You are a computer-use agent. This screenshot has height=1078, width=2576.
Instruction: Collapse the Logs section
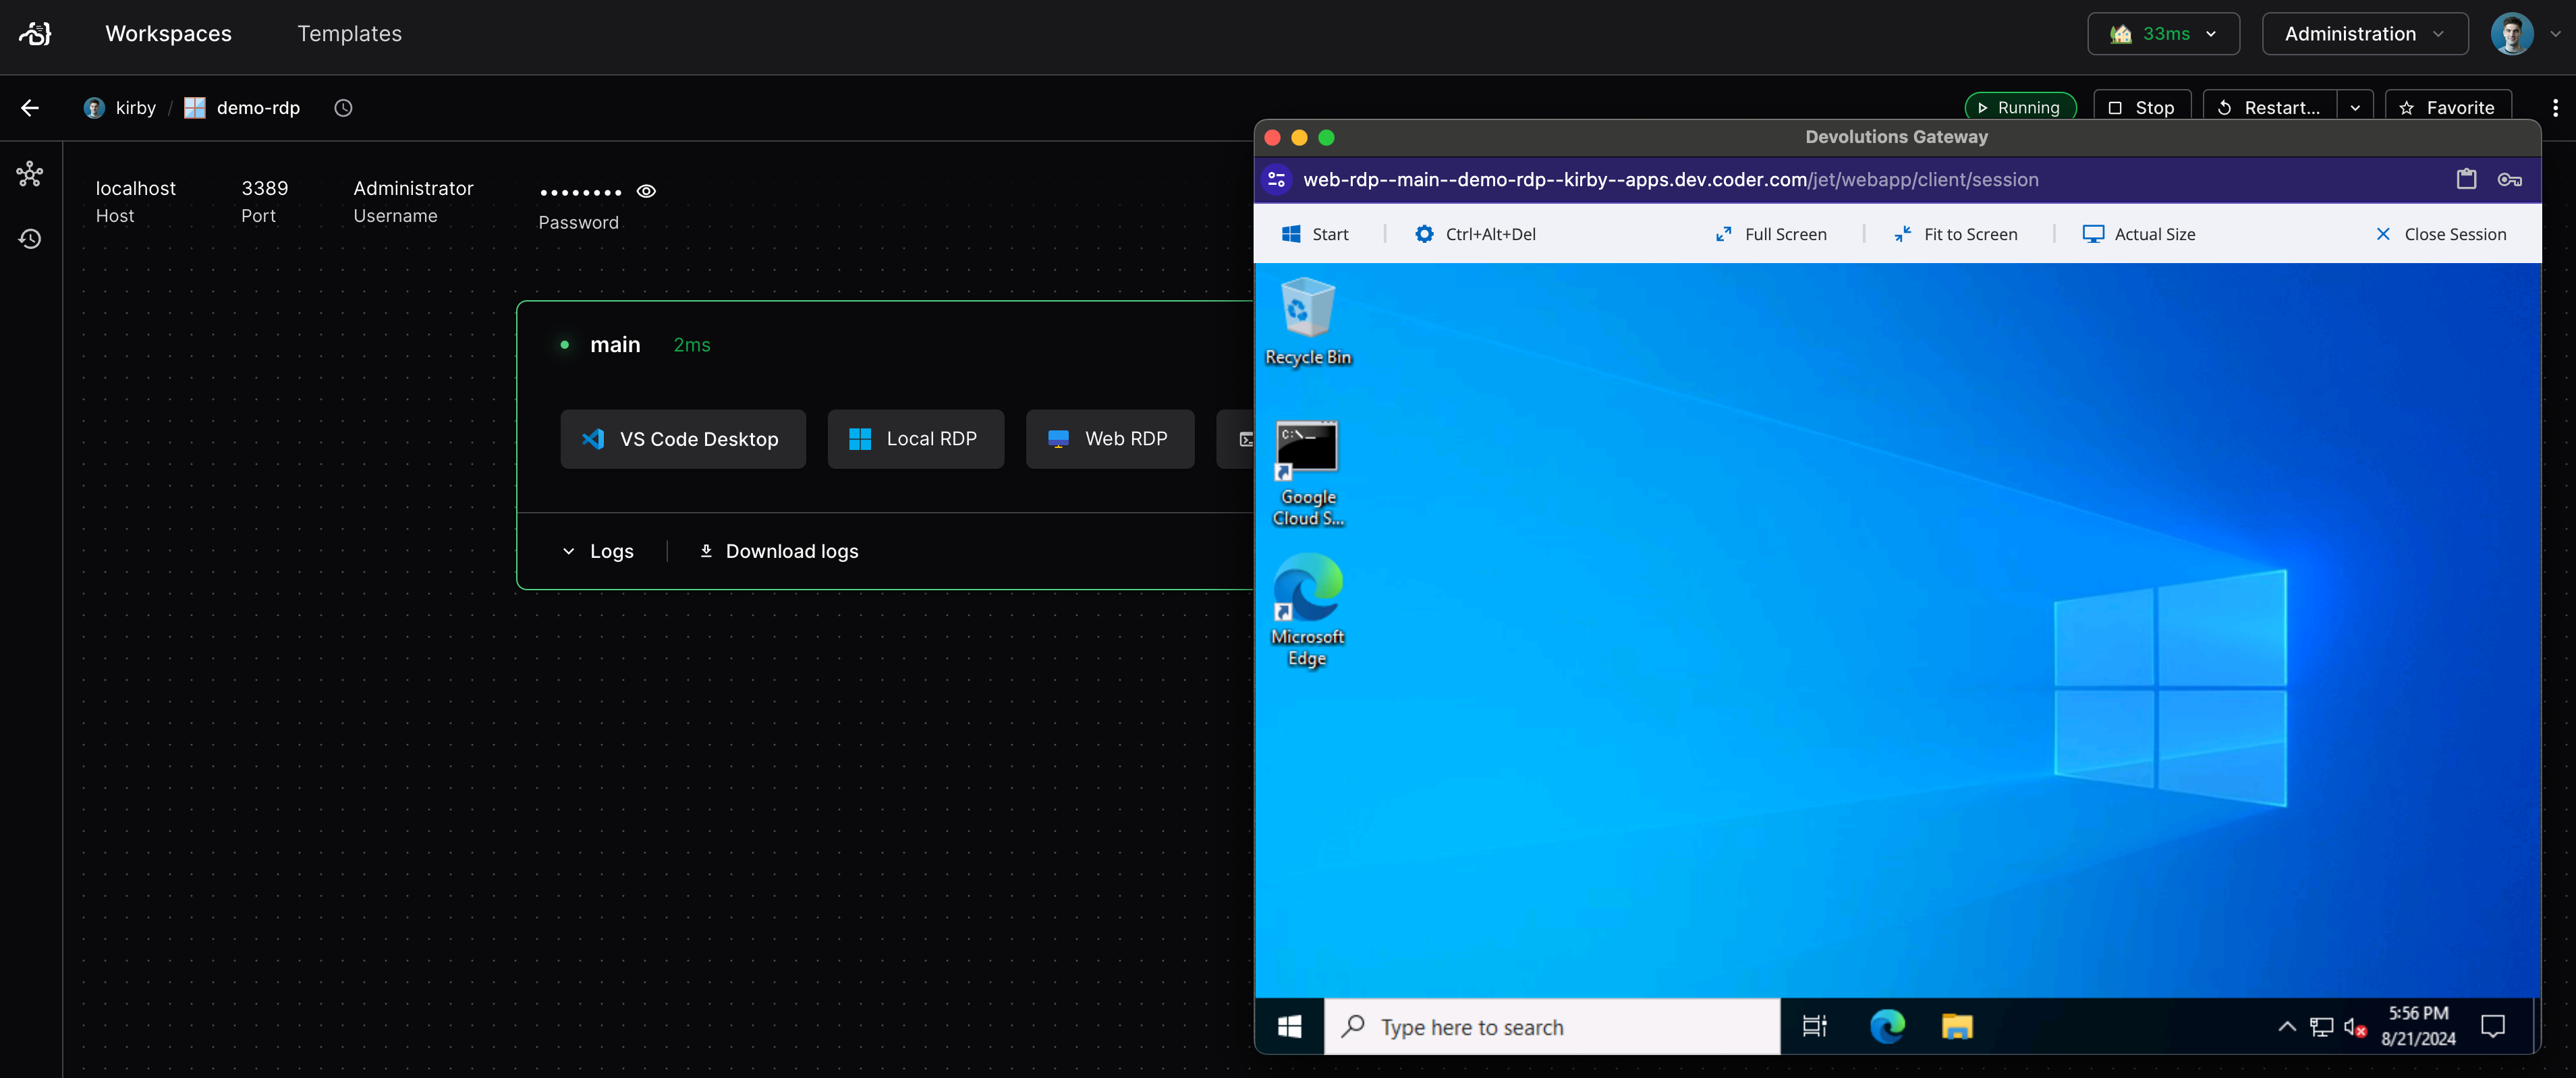coord(598,551)
